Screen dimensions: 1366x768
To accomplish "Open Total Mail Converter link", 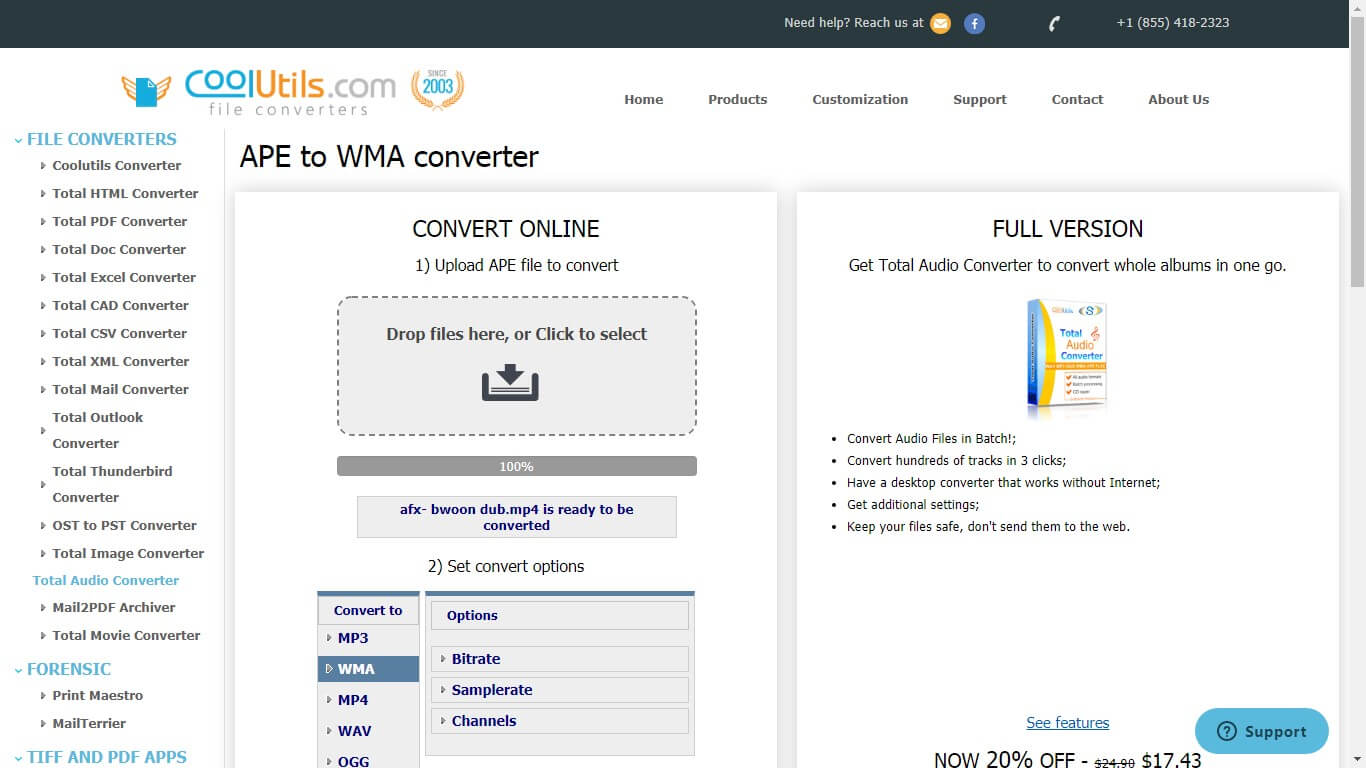I will (120, 390).
